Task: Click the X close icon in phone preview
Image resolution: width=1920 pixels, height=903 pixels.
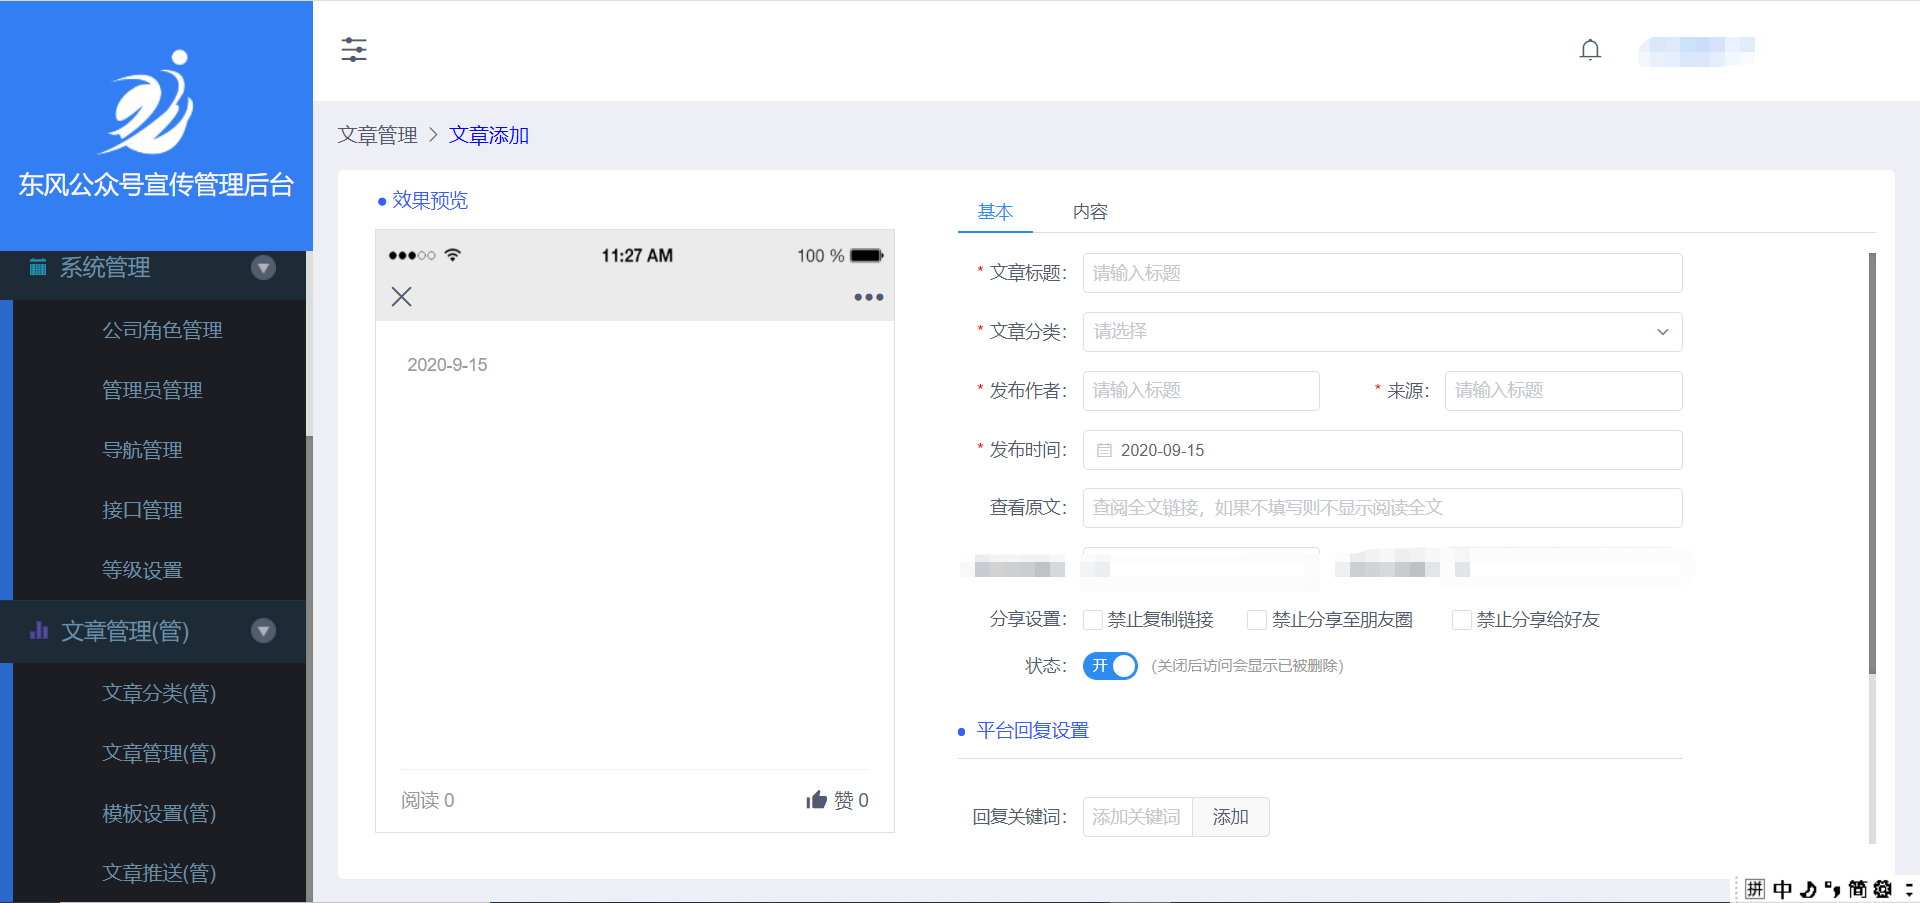Action: 401,297
